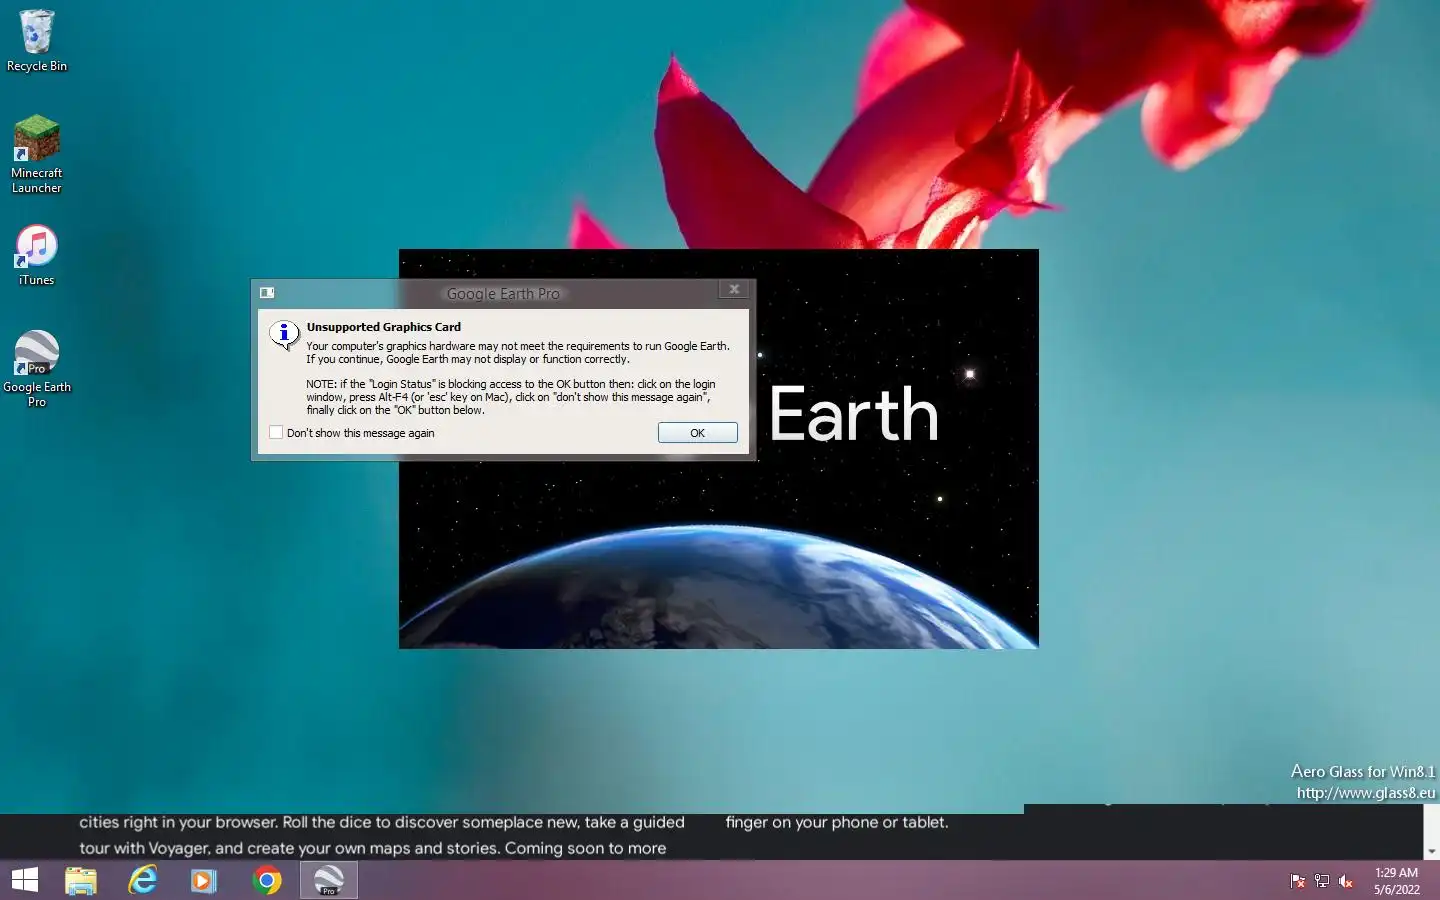Image resolution: width=1440 pixels, height=900 pixels.
Task: Select the Recycle Bin desktop icon
Action: pos(37,41)
